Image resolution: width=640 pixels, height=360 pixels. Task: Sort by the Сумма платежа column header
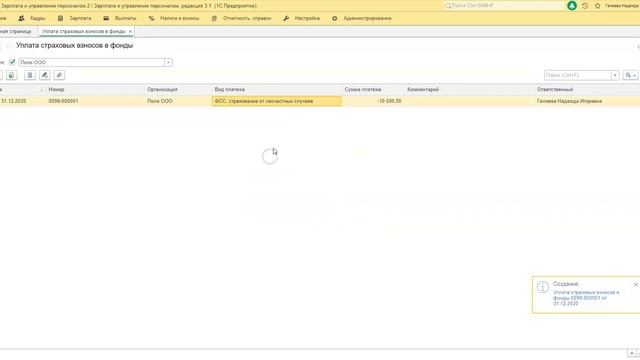[x=363, y=89]
